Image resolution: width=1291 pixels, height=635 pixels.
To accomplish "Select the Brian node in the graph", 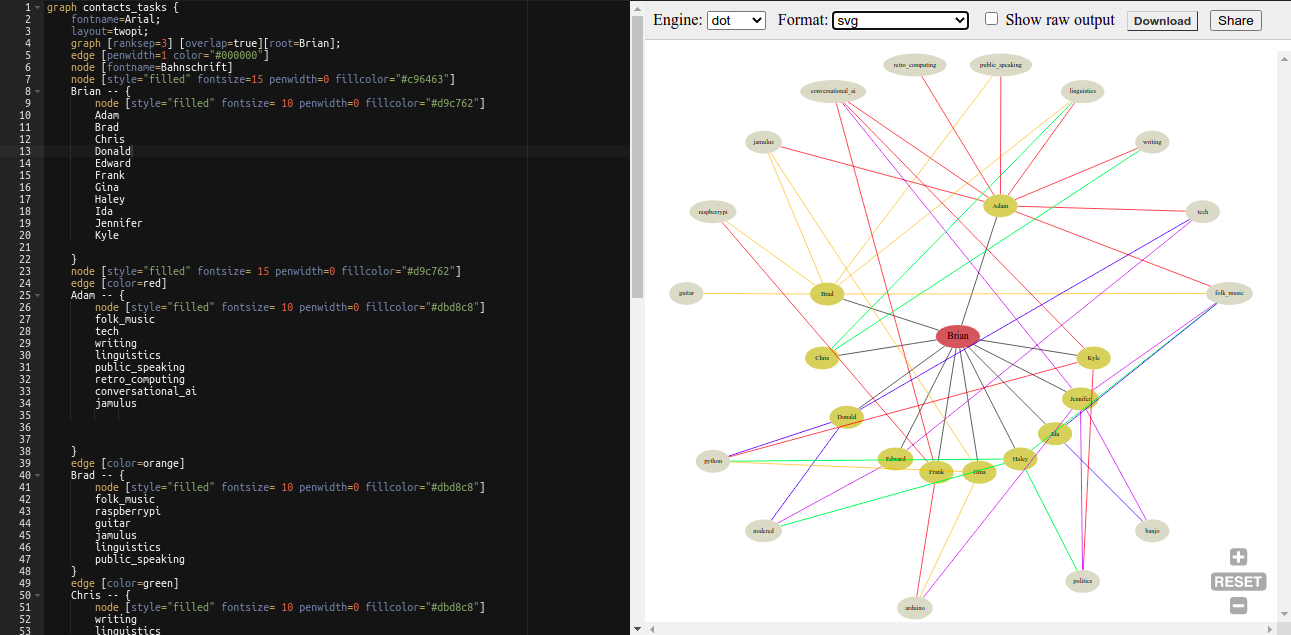I will (957, 336).
